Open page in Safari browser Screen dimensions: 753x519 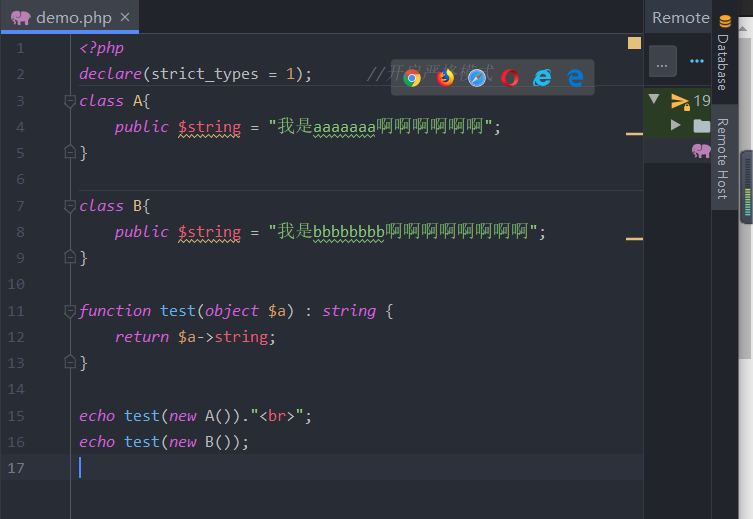pos(477,78)
